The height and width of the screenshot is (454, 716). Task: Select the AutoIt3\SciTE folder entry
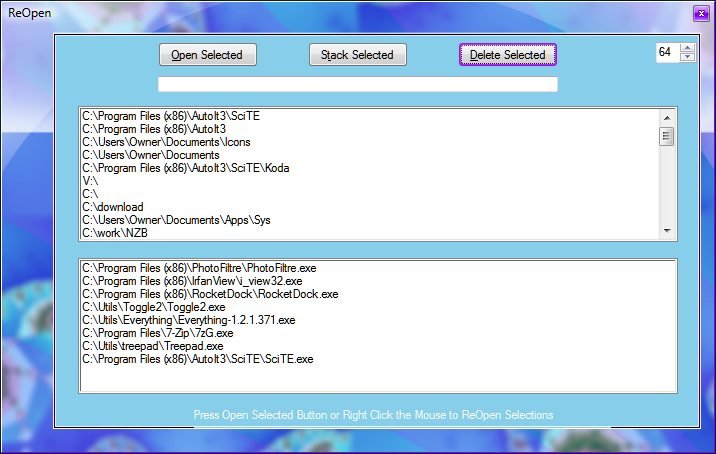click(175, 116)
